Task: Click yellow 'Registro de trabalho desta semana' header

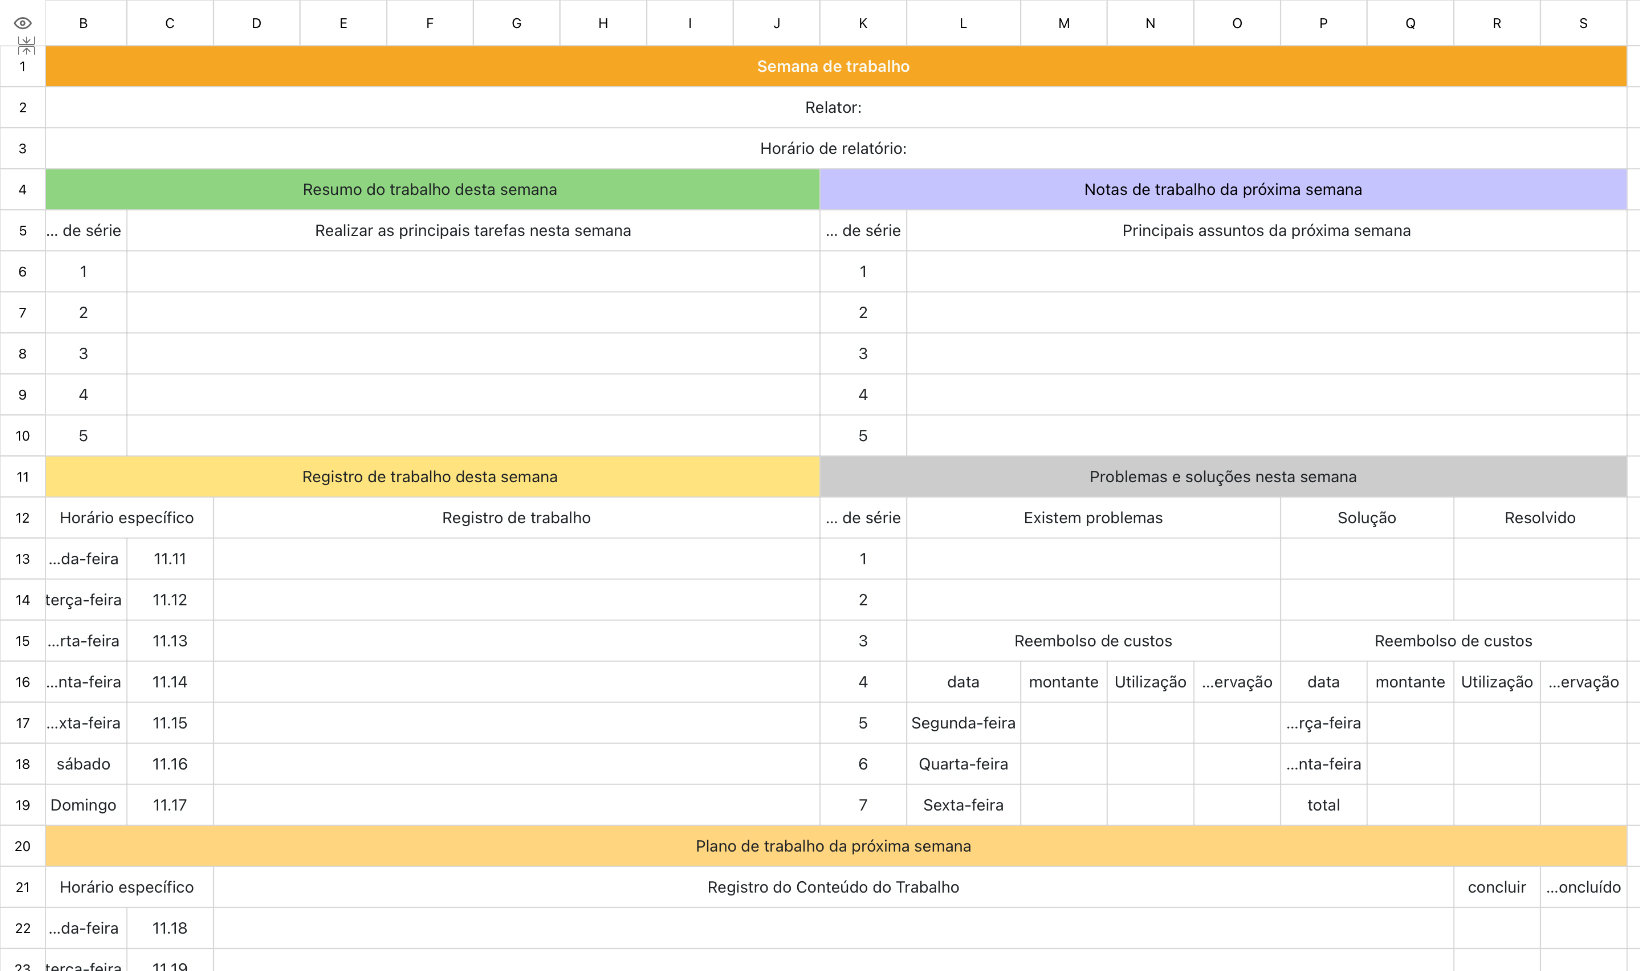Action: pyautogui.click(x=432, y=477)
